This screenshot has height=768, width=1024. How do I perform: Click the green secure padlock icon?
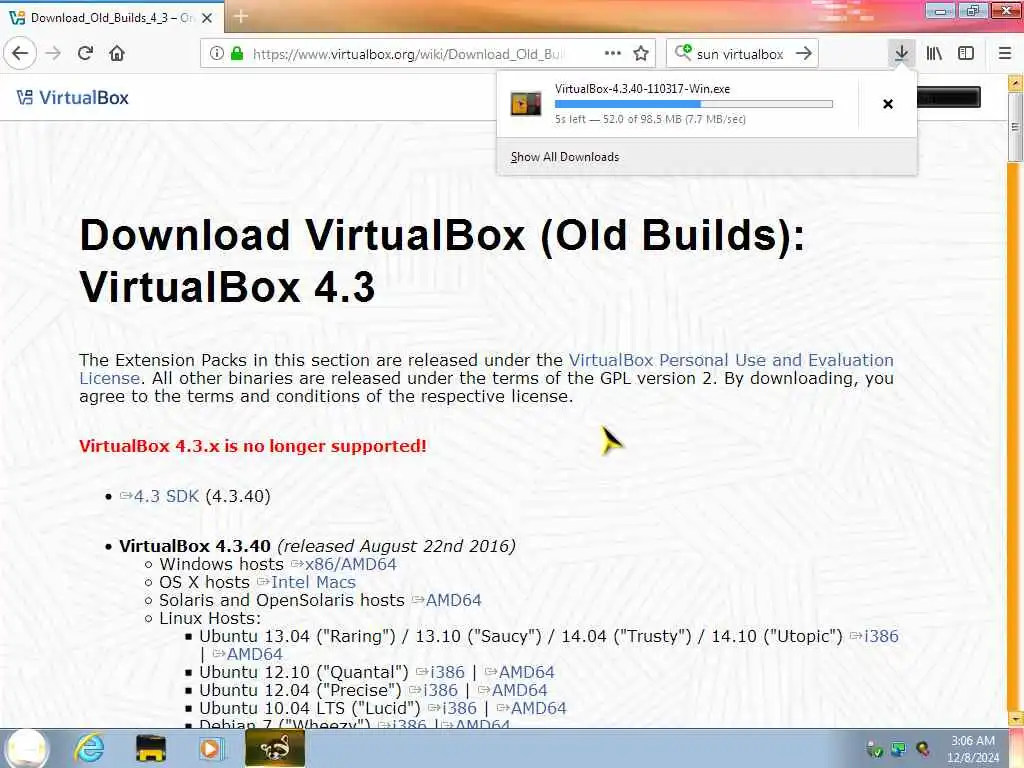click(x=237, y=54)
